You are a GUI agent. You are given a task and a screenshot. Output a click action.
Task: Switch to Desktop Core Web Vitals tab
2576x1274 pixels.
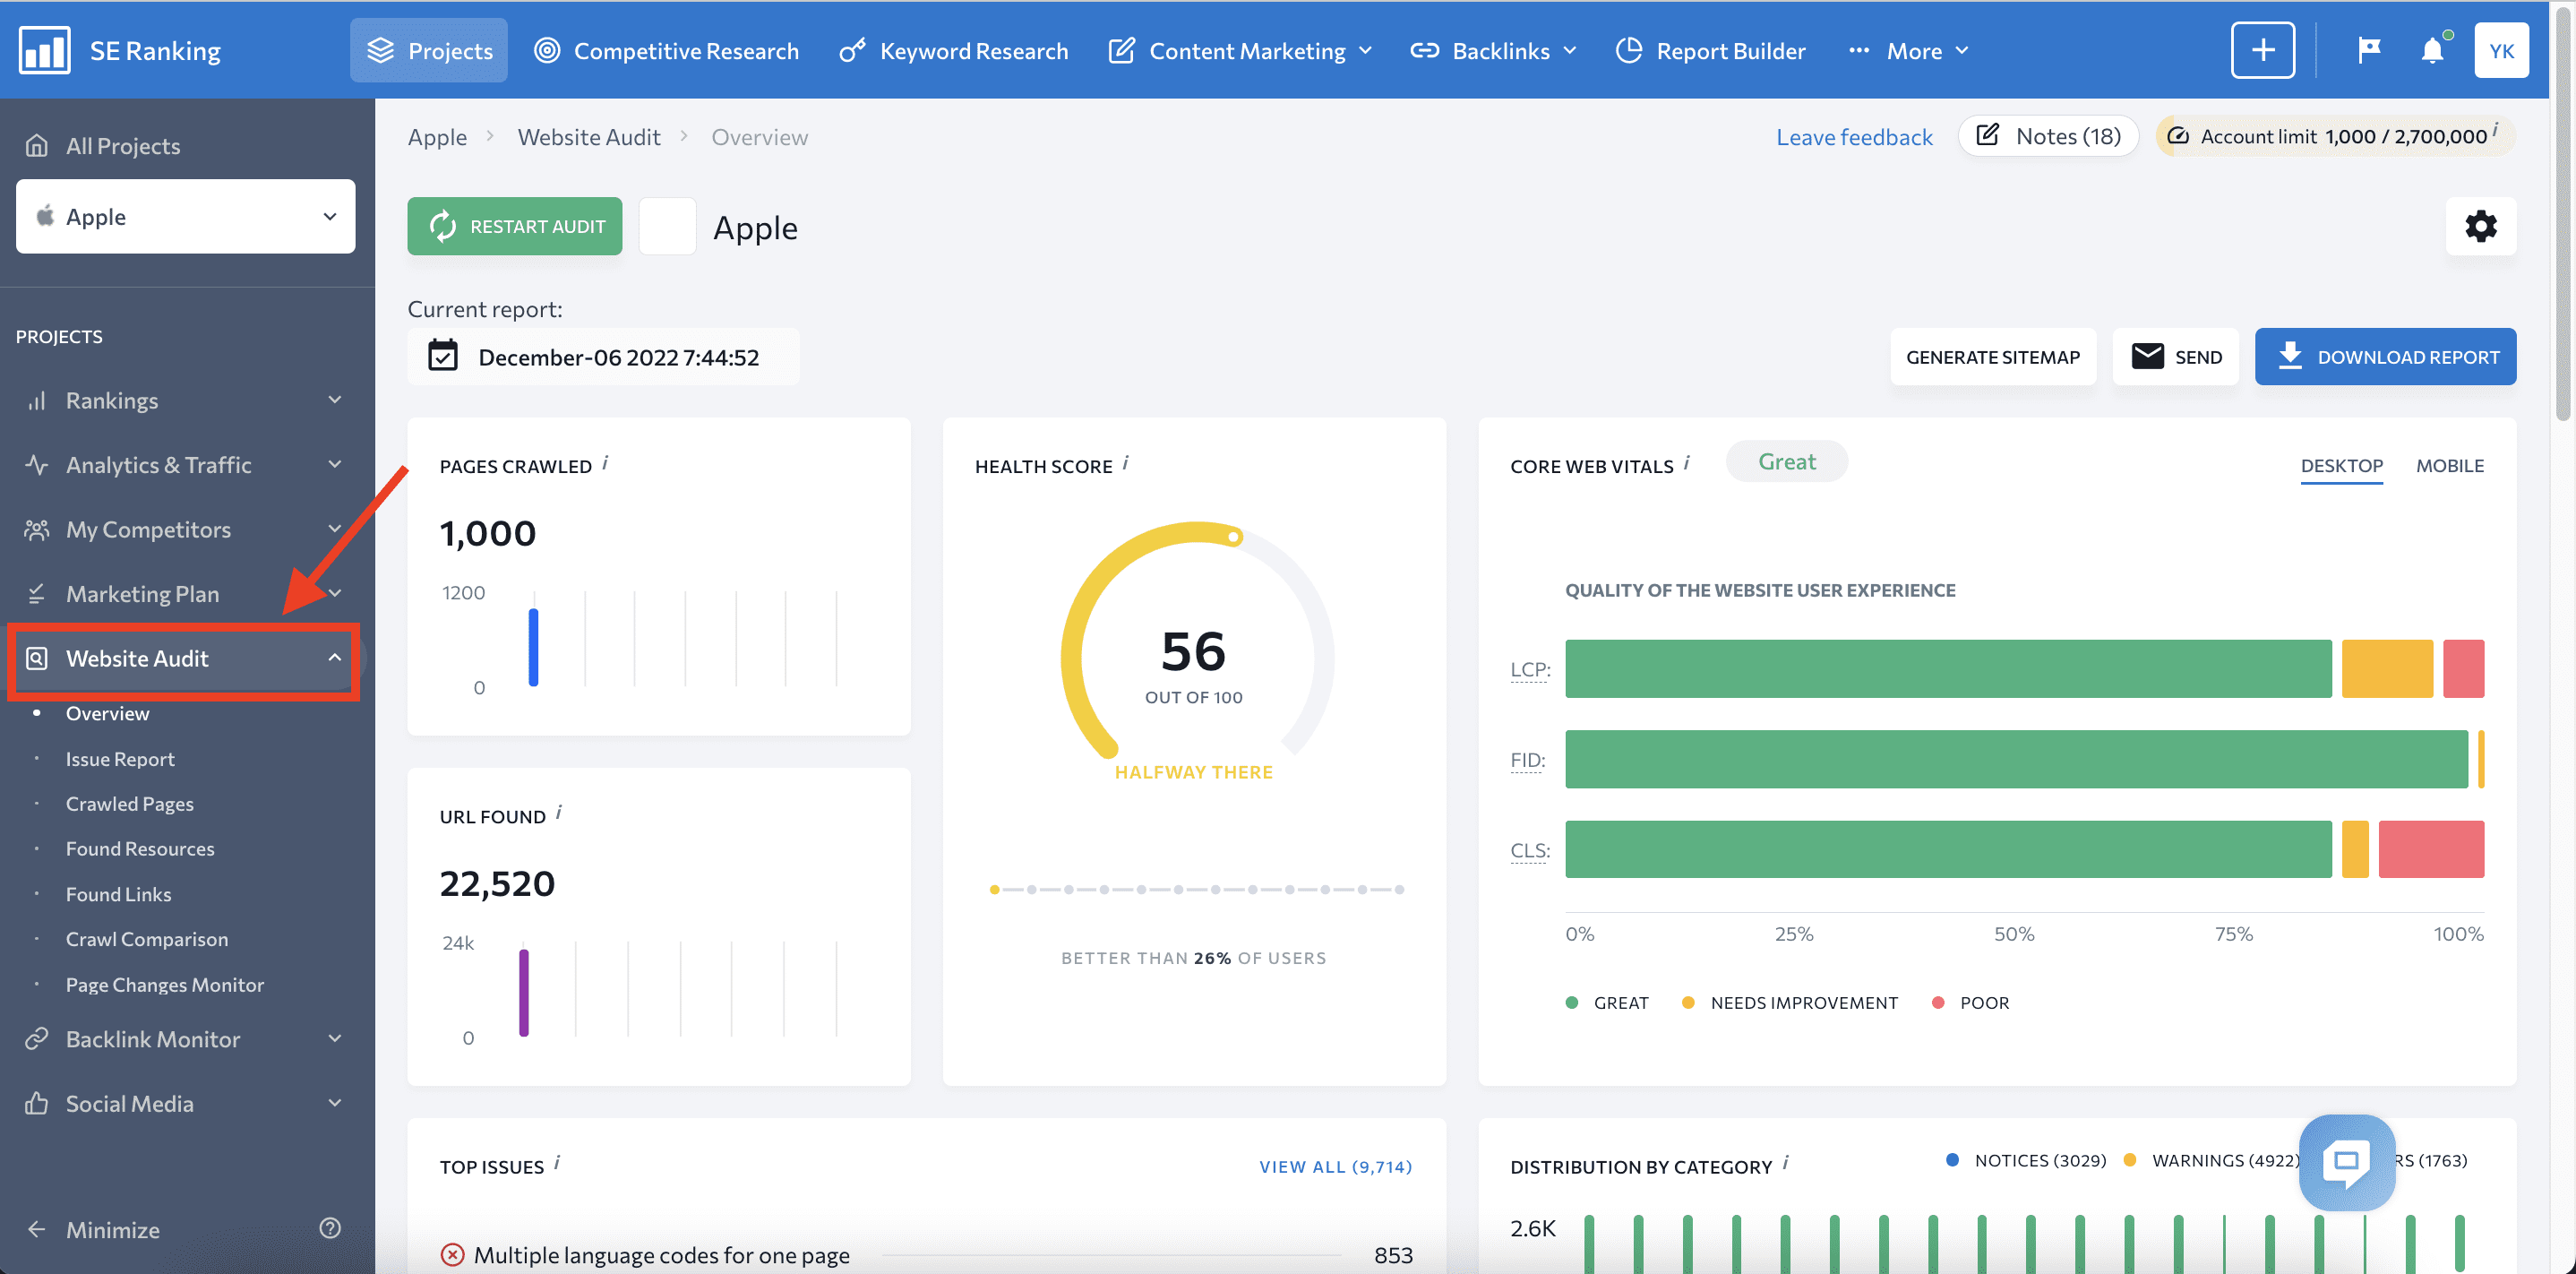tap(2340, 465)
